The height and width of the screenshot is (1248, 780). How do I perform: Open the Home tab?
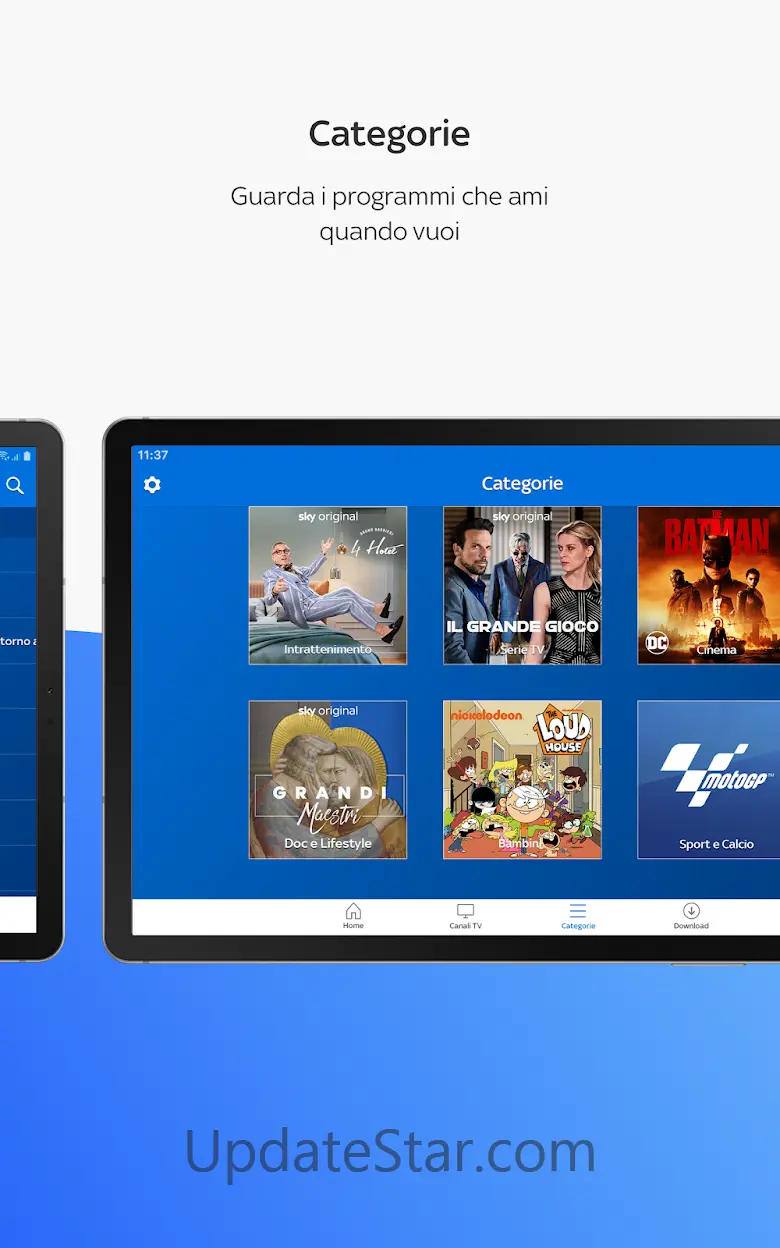(x=353, y=916)
